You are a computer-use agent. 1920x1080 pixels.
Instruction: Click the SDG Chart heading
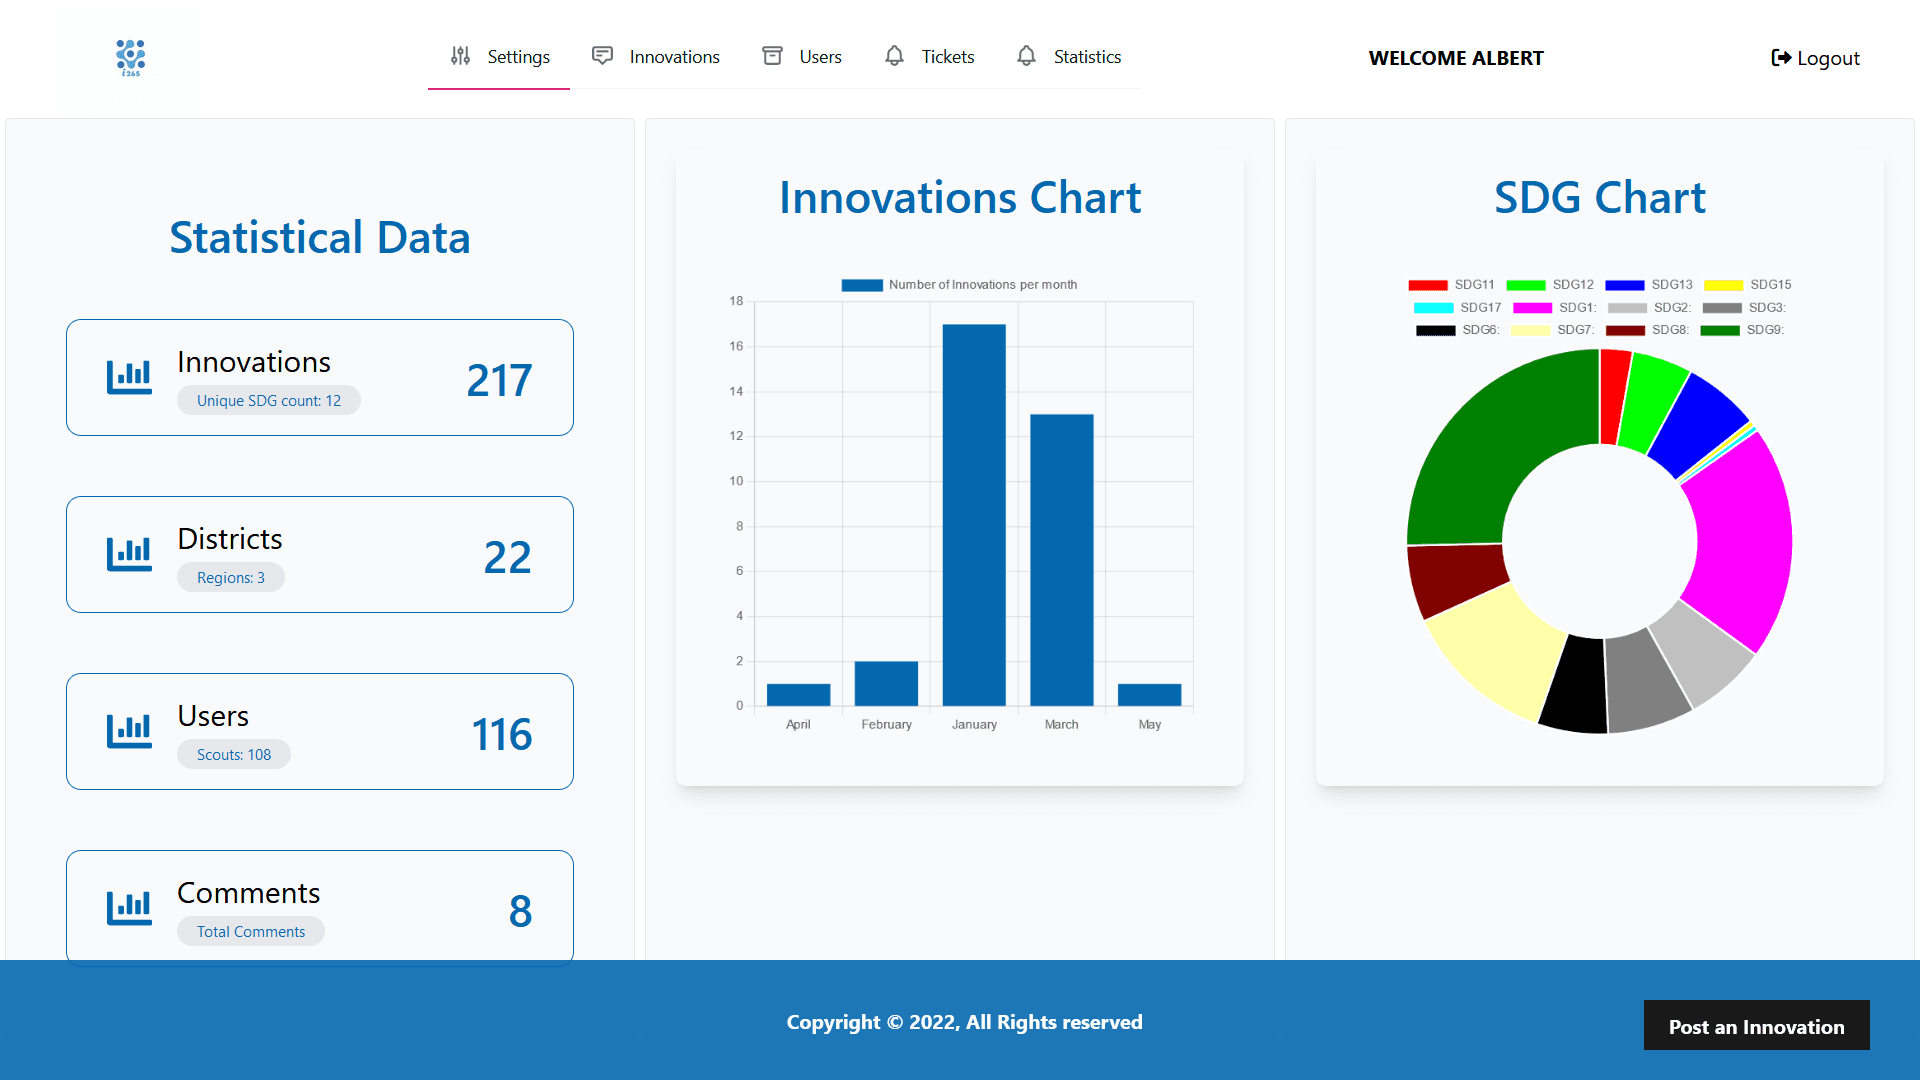(1600, 198)
